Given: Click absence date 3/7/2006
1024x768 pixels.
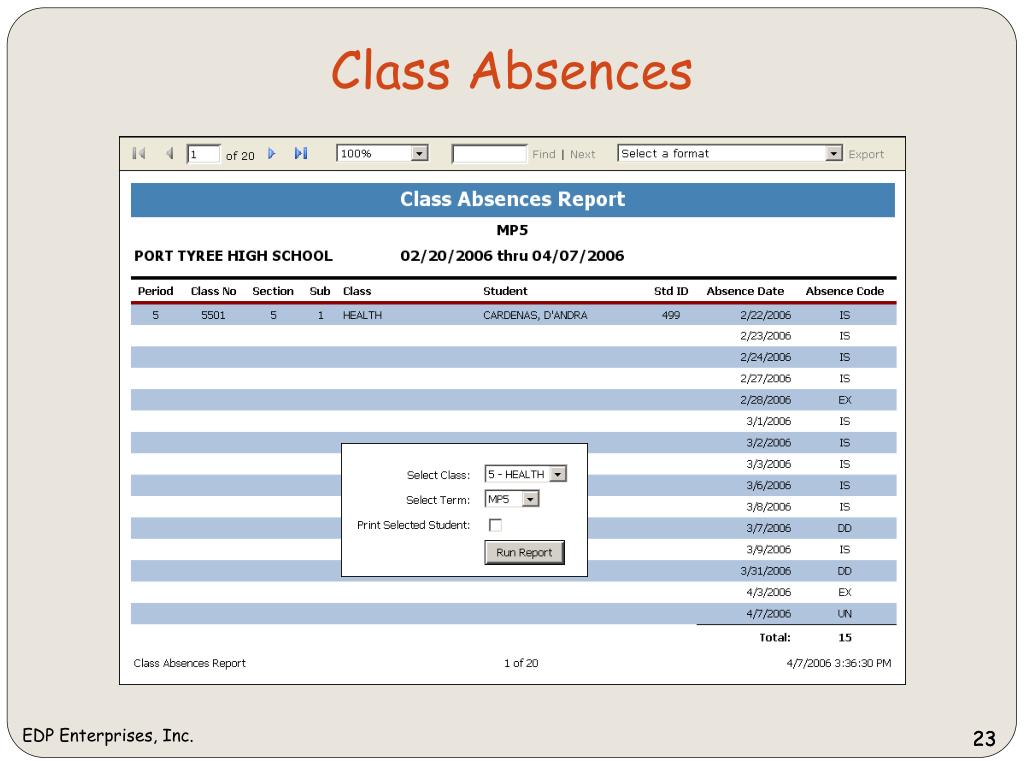Looking at the screenshot, I should [769, 528].
